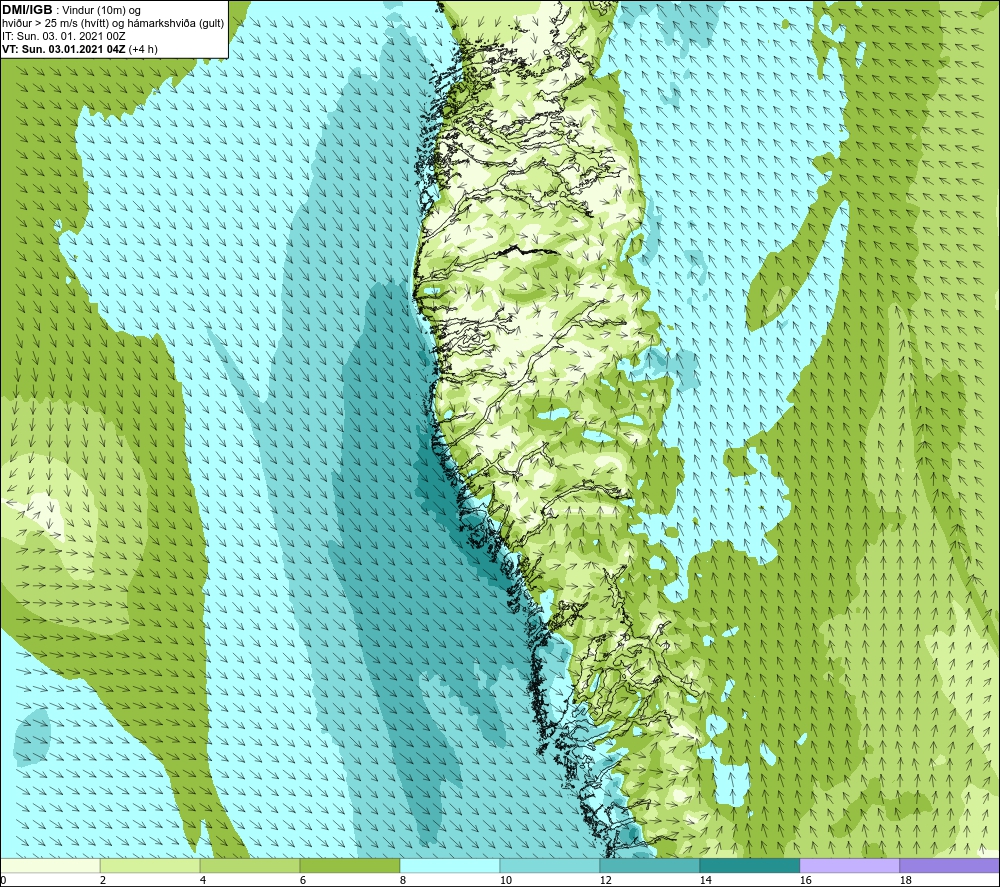Screen dimensions: 1000x887
Task: Click the 6–8 m/s olive green legend swatch
Action: [x=349, y=865]
